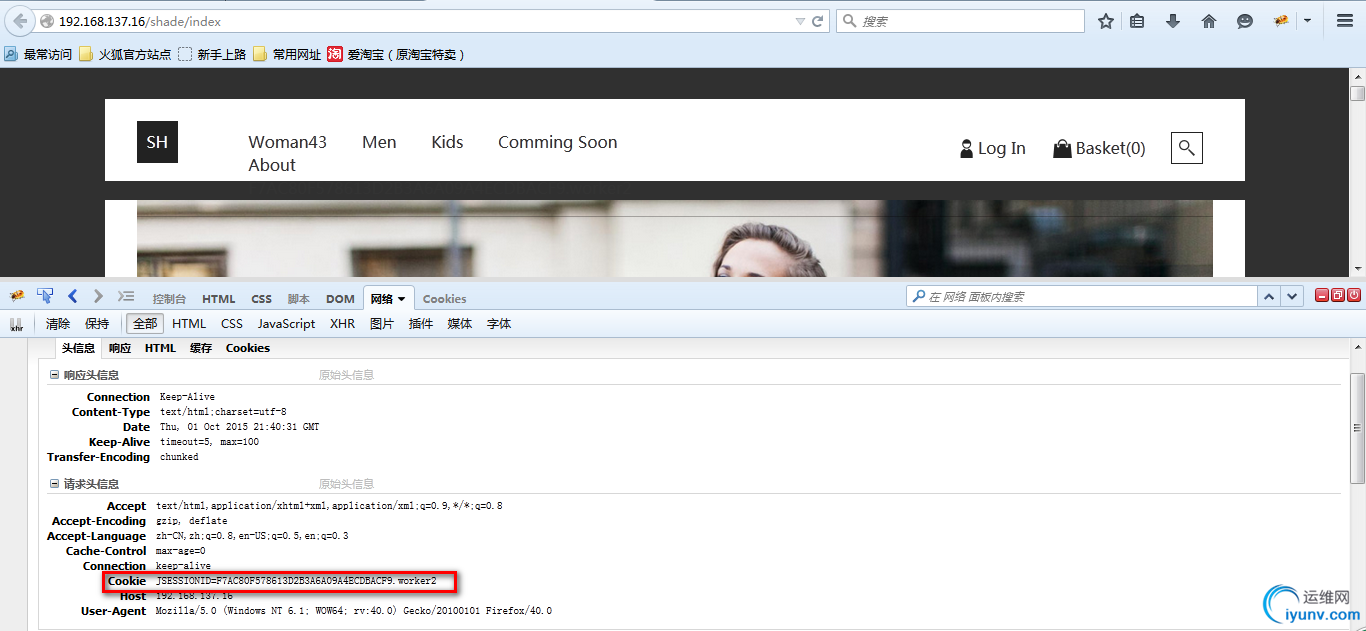Filter network requests by HTML
The height and width of the screenshot is (631, 1366).
coord(189,324)
